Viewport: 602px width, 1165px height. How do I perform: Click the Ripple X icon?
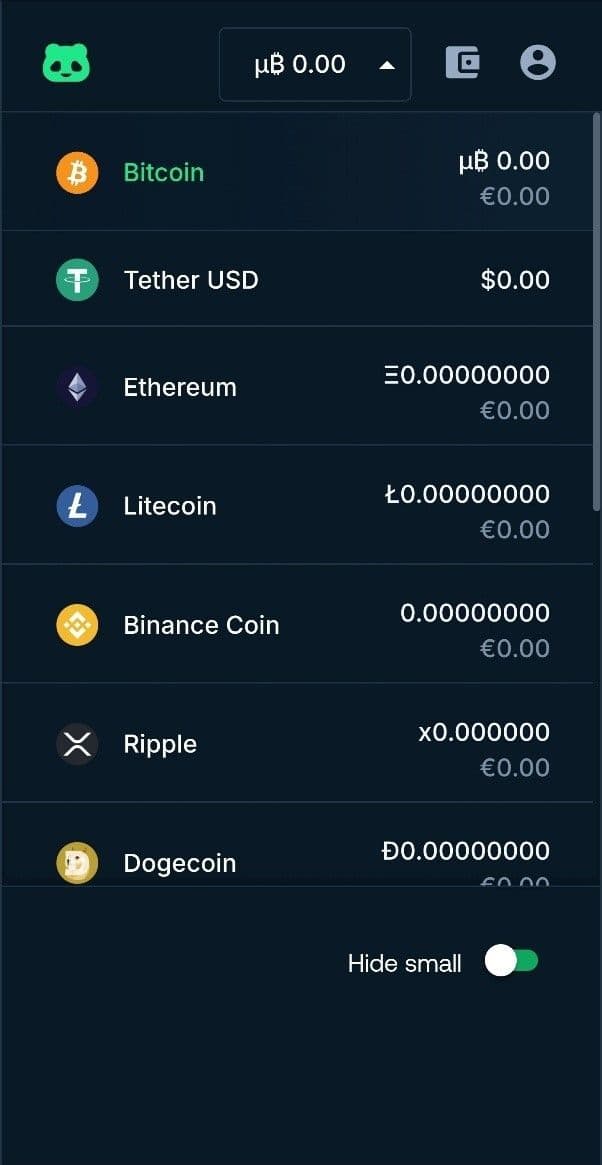click(x=77, y=744)
